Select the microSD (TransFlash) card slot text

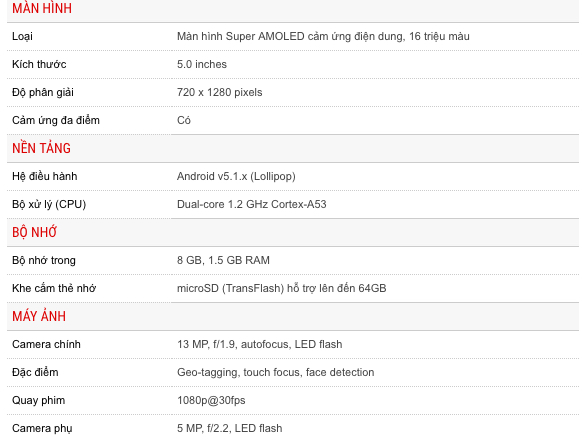[281, 288]
